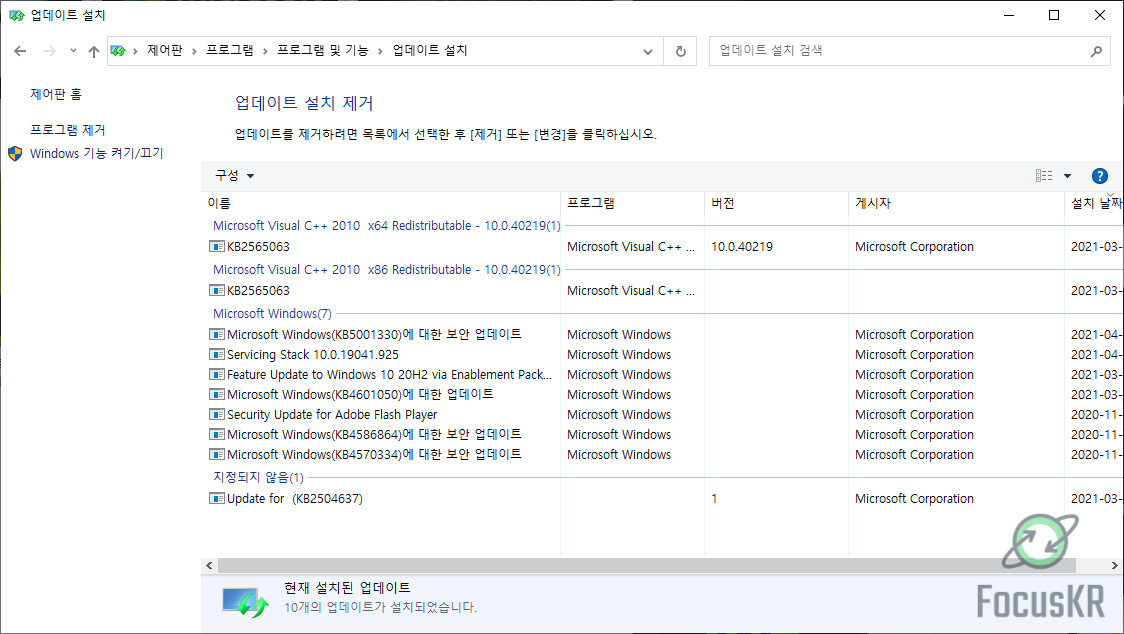
Task: Click the horizontal scrollbar thumb
Action: point(647,566)
